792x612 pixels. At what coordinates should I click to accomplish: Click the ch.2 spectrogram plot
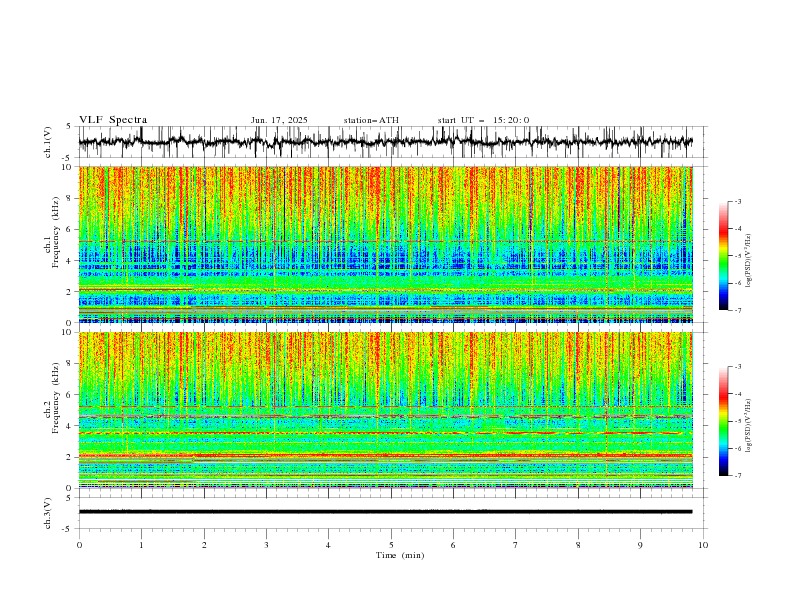point(385,410)
